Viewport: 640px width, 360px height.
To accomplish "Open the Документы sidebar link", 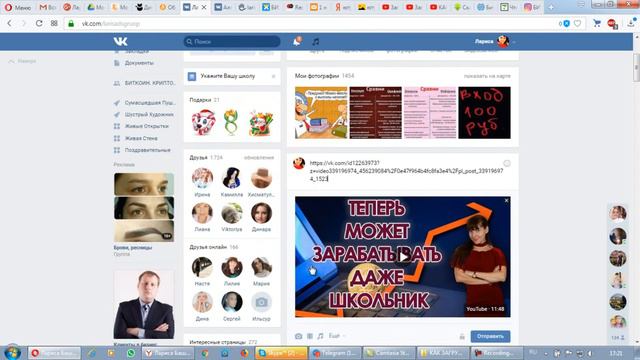I will pos(139,63).
